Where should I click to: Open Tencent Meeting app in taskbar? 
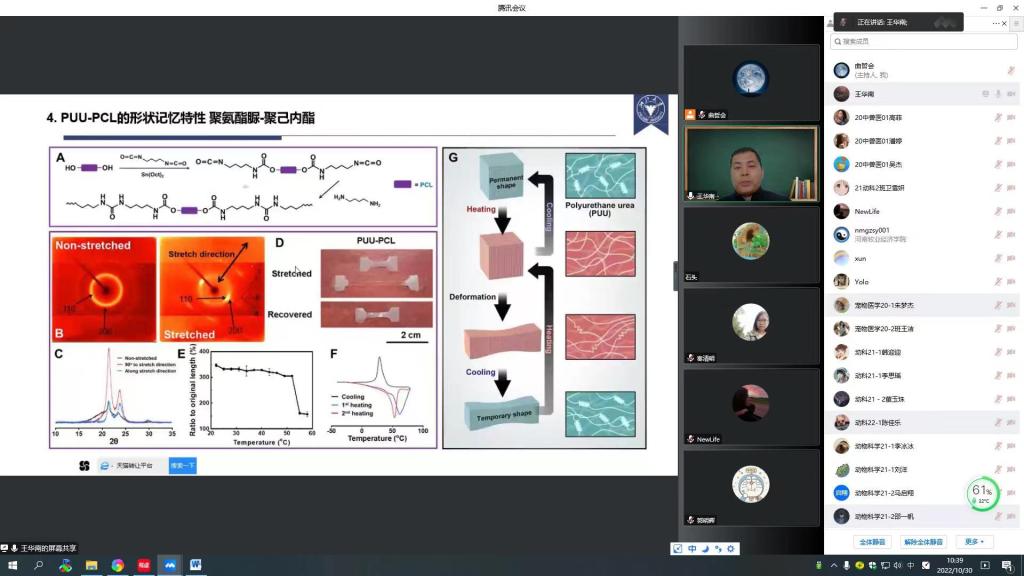169,565
